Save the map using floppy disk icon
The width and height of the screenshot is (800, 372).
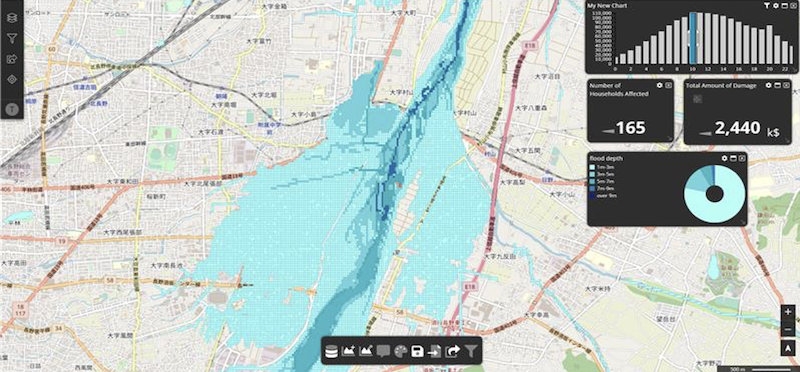coord(417,351)
